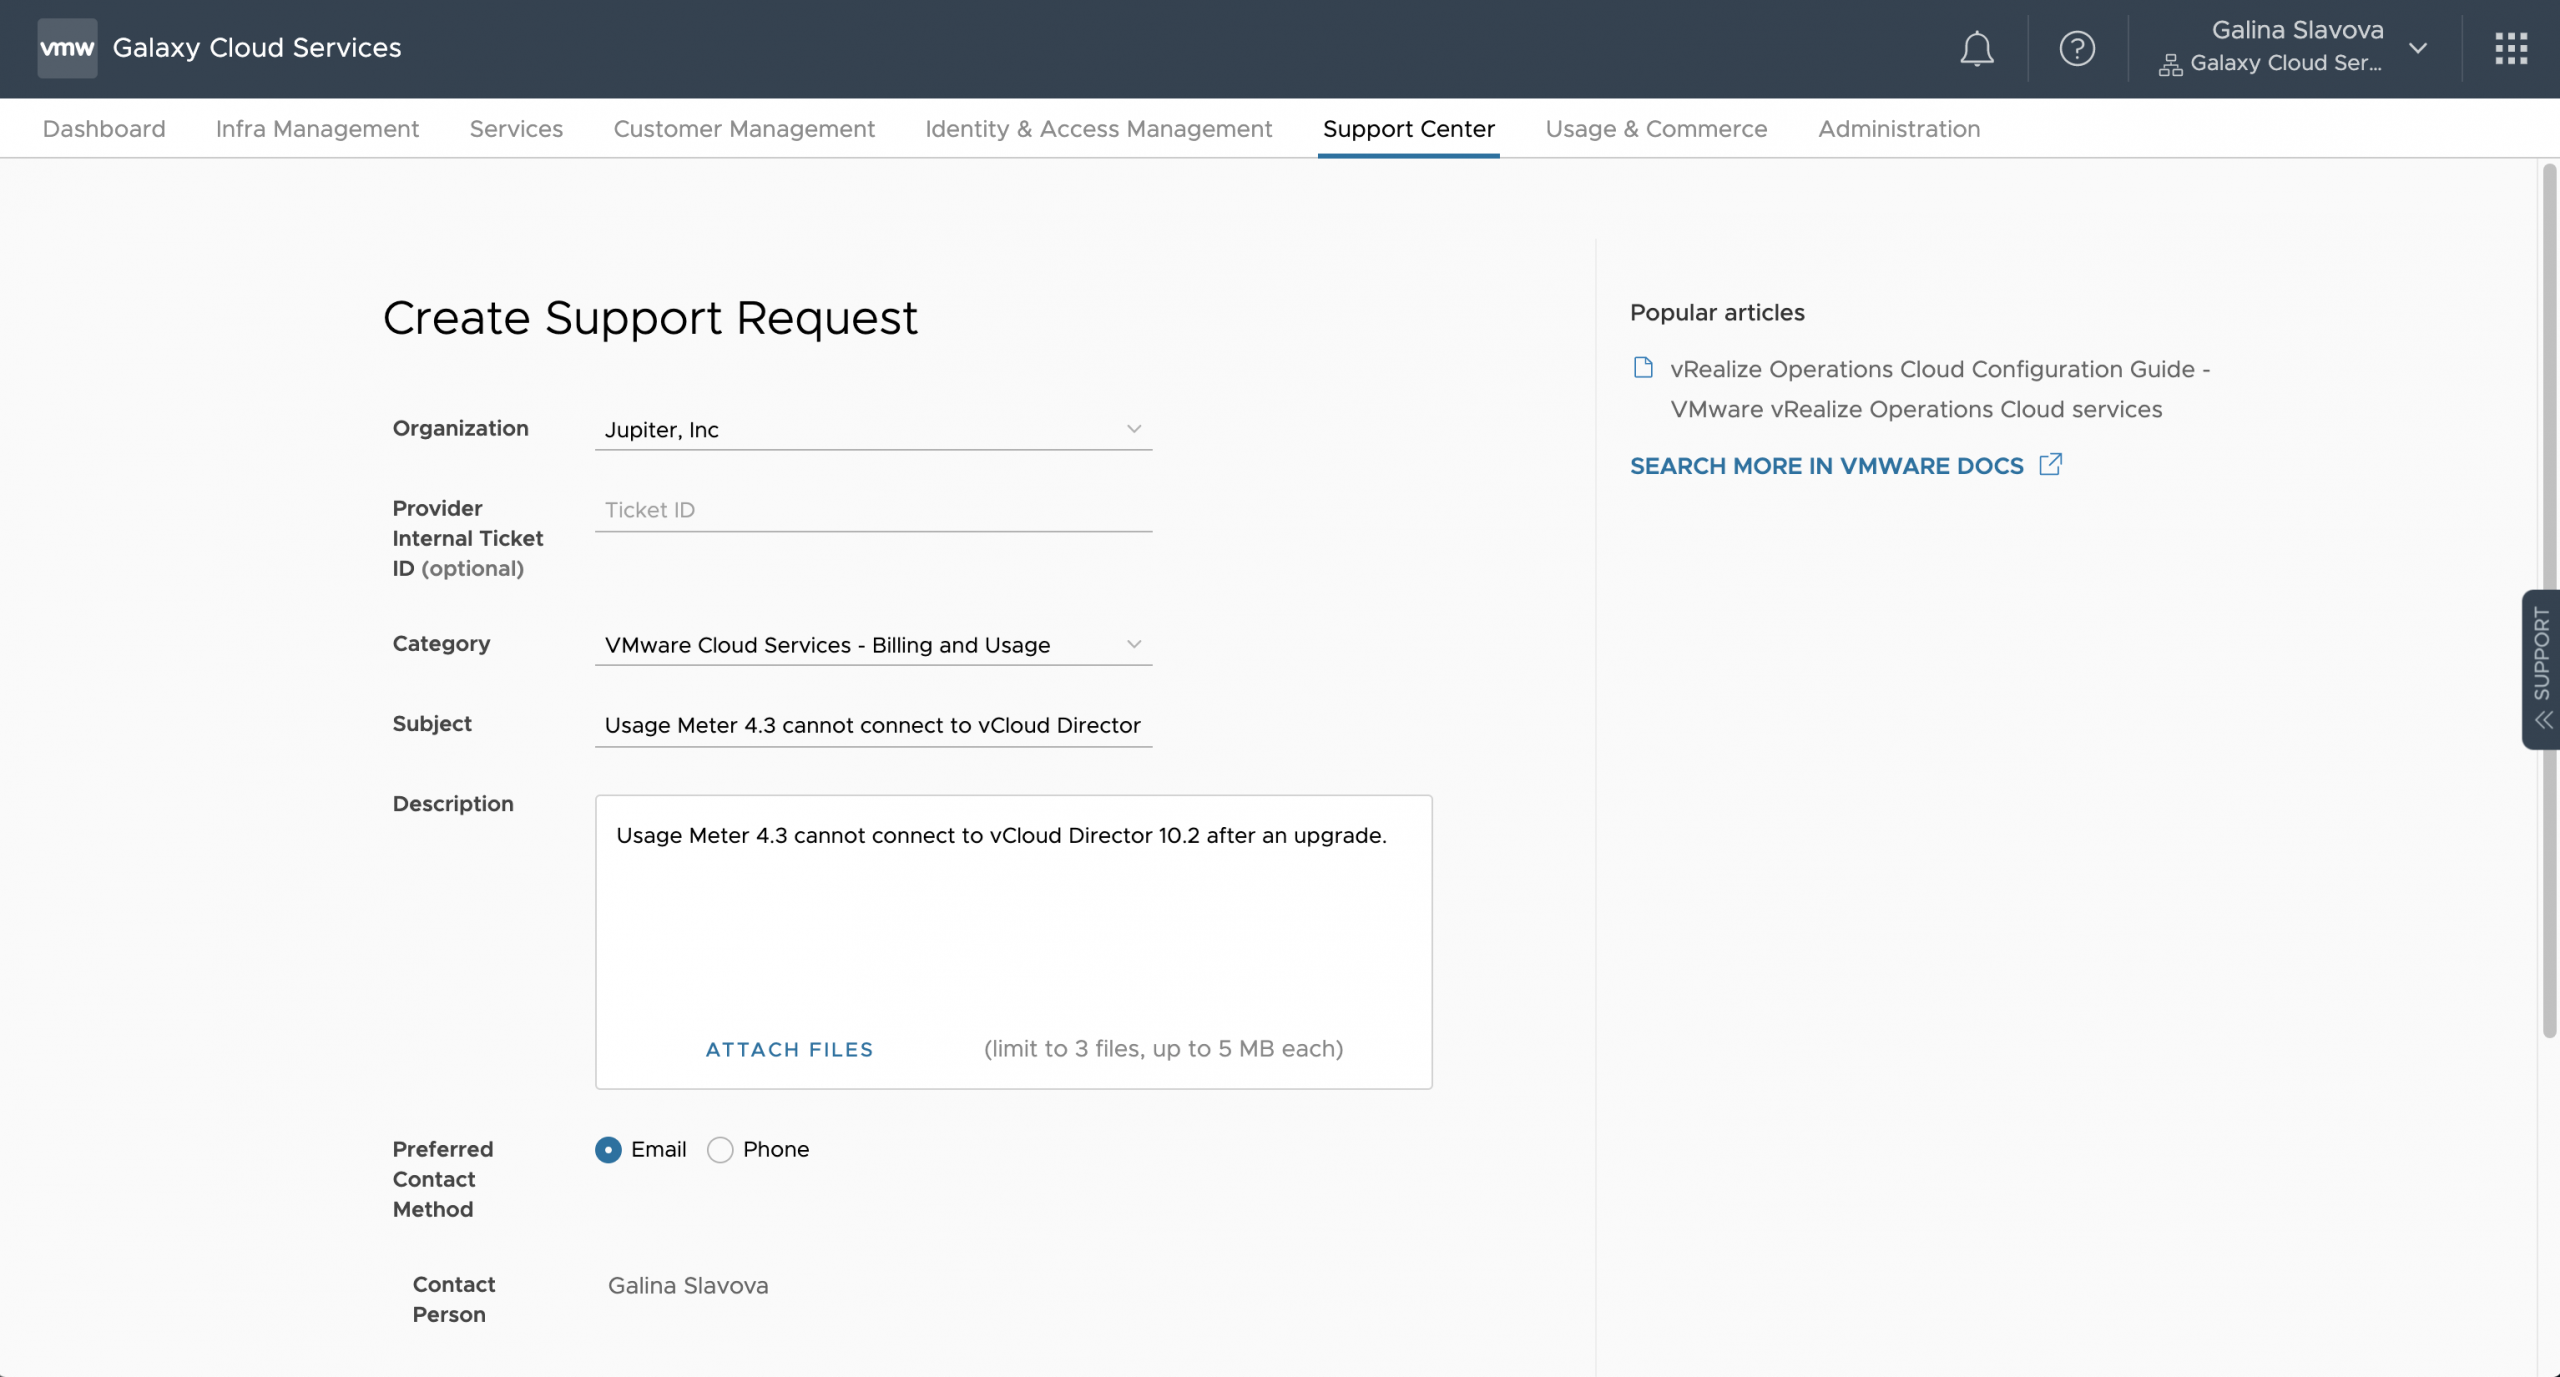
Task: Select the Phone contact method radio
Action: 720,1150
